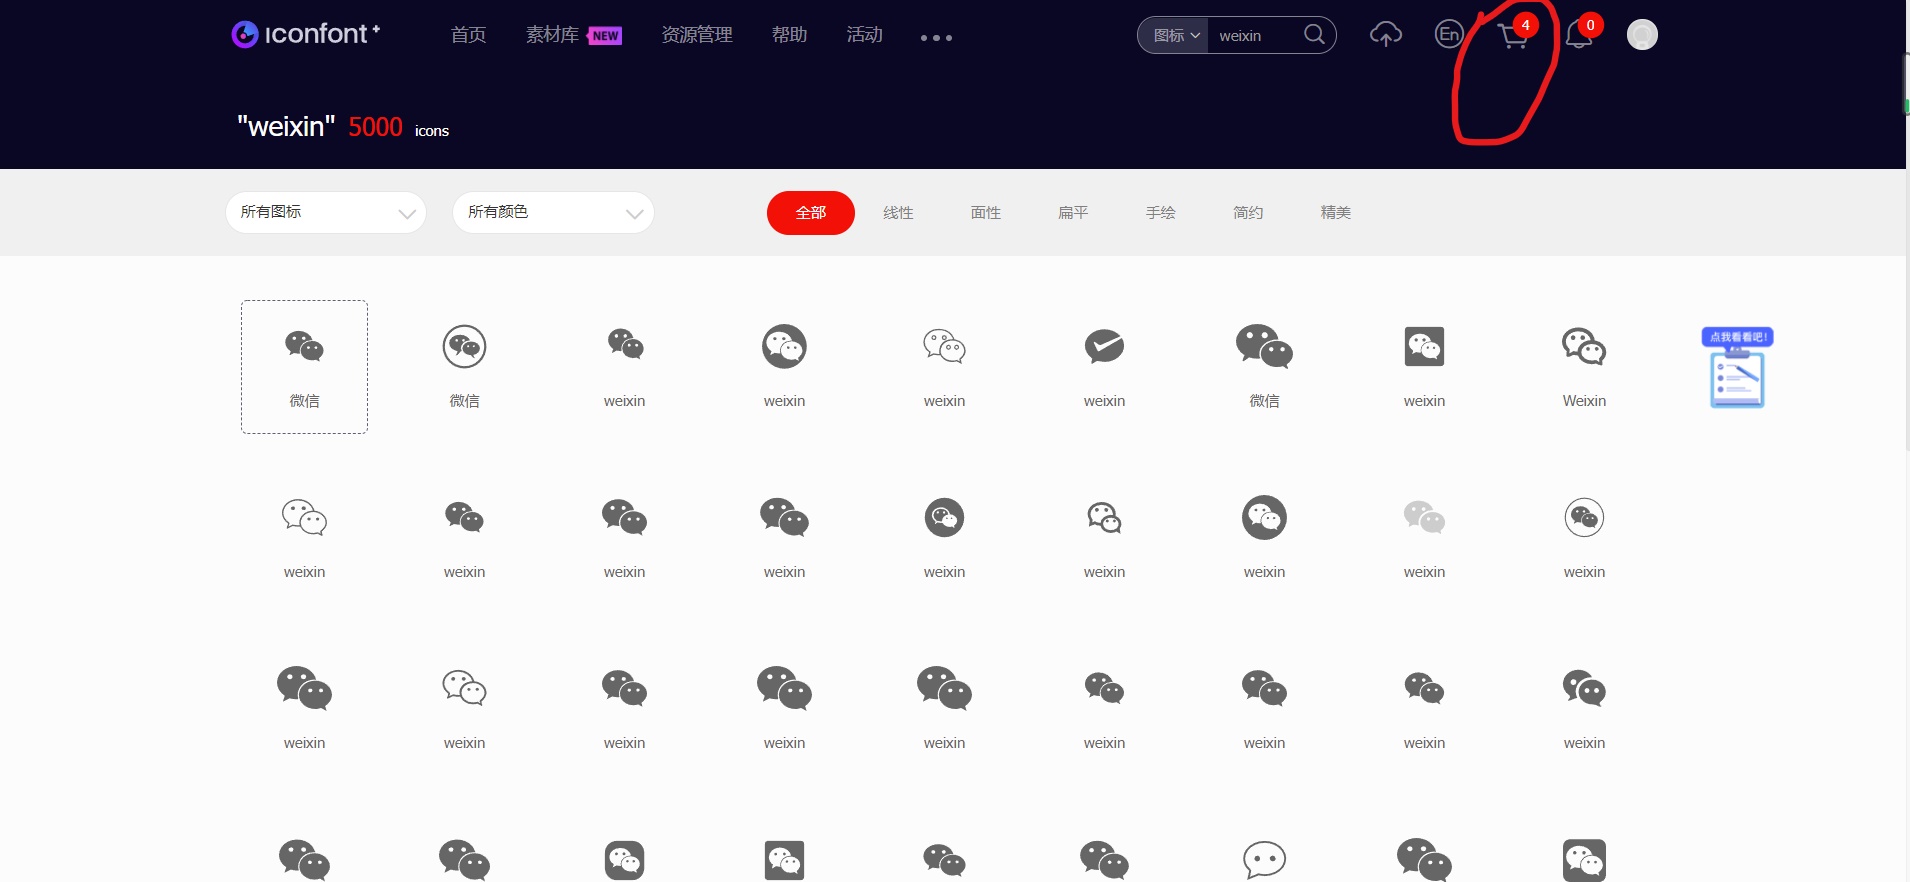Open the user avatar menu

click(x=1642, y=35)
